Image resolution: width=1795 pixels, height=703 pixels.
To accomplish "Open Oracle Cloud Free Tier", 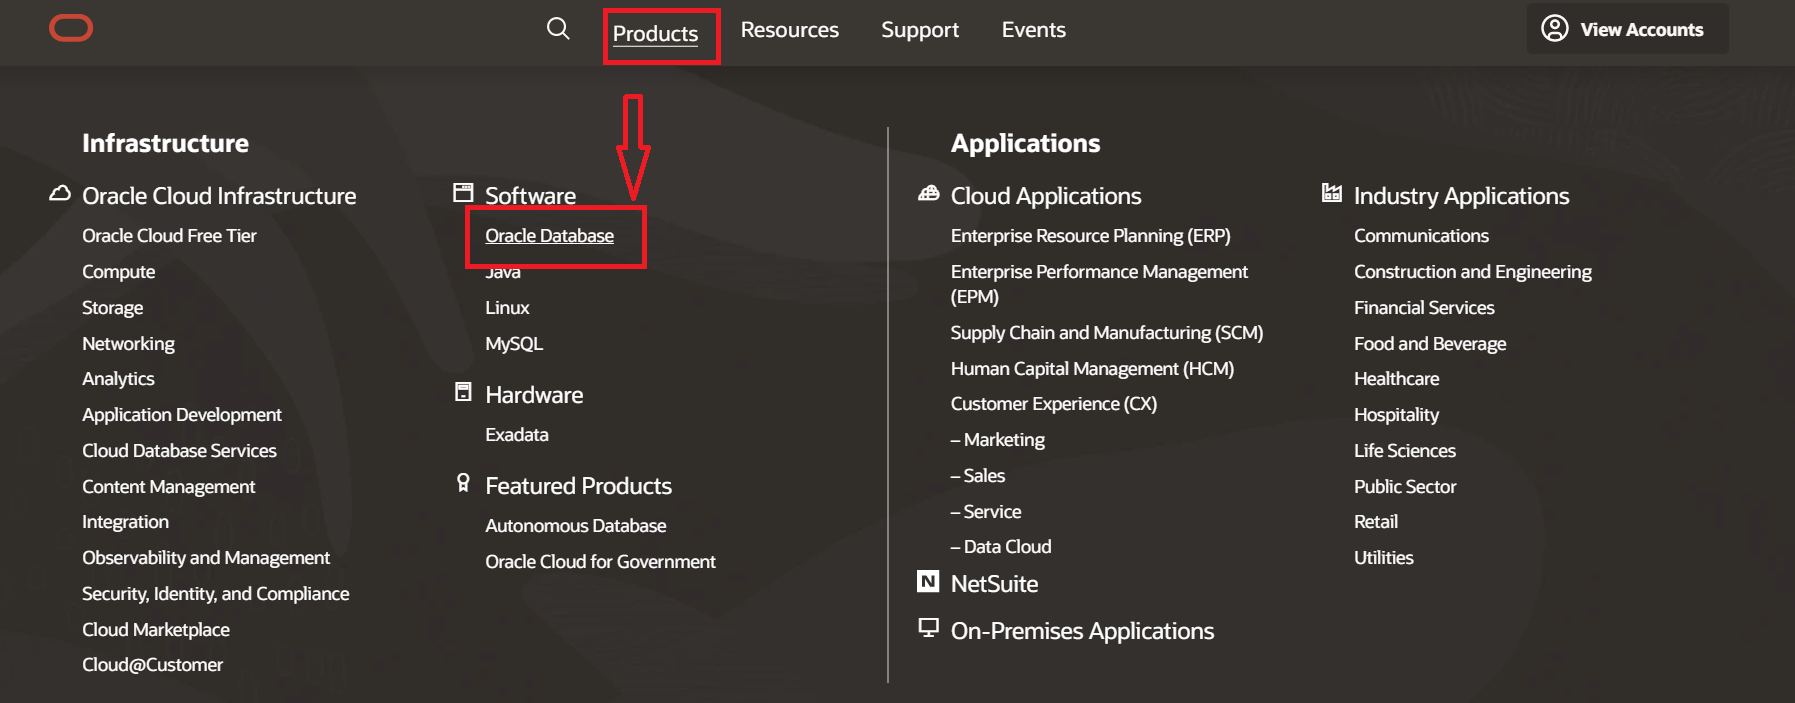I will pyautogui.click(x=169, y=236).
